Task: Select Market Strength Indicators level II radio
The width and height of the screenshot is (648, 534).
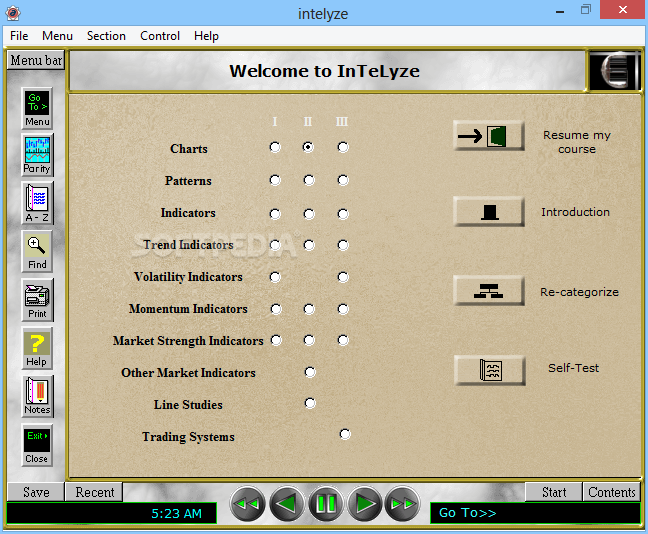Action: [309, 340]
